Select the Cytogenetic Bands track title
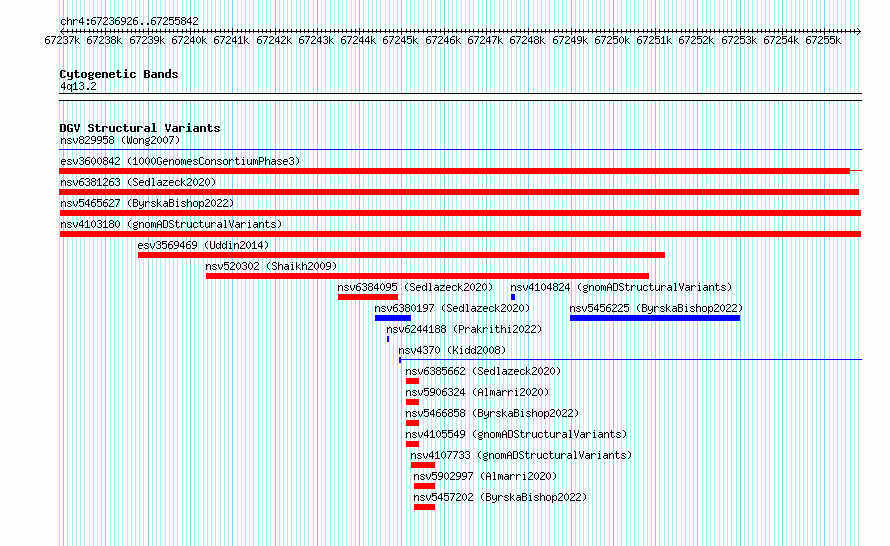Viewport: 890px width, 546px height. point(119,74)
